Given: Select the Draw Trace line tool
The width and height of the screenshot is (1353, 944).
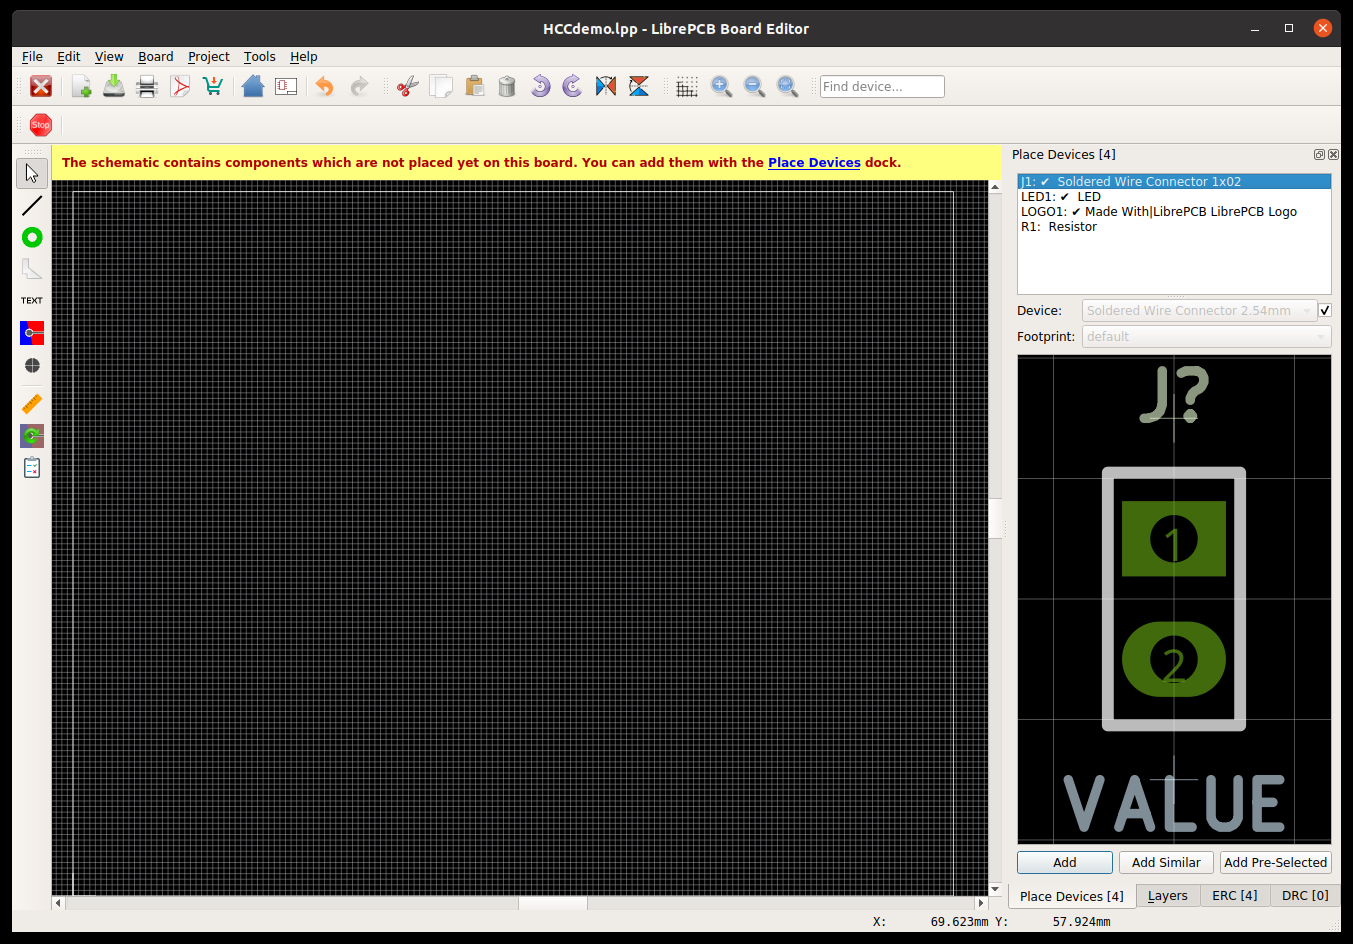Looking at the screenshot, I should click(32, 205).
